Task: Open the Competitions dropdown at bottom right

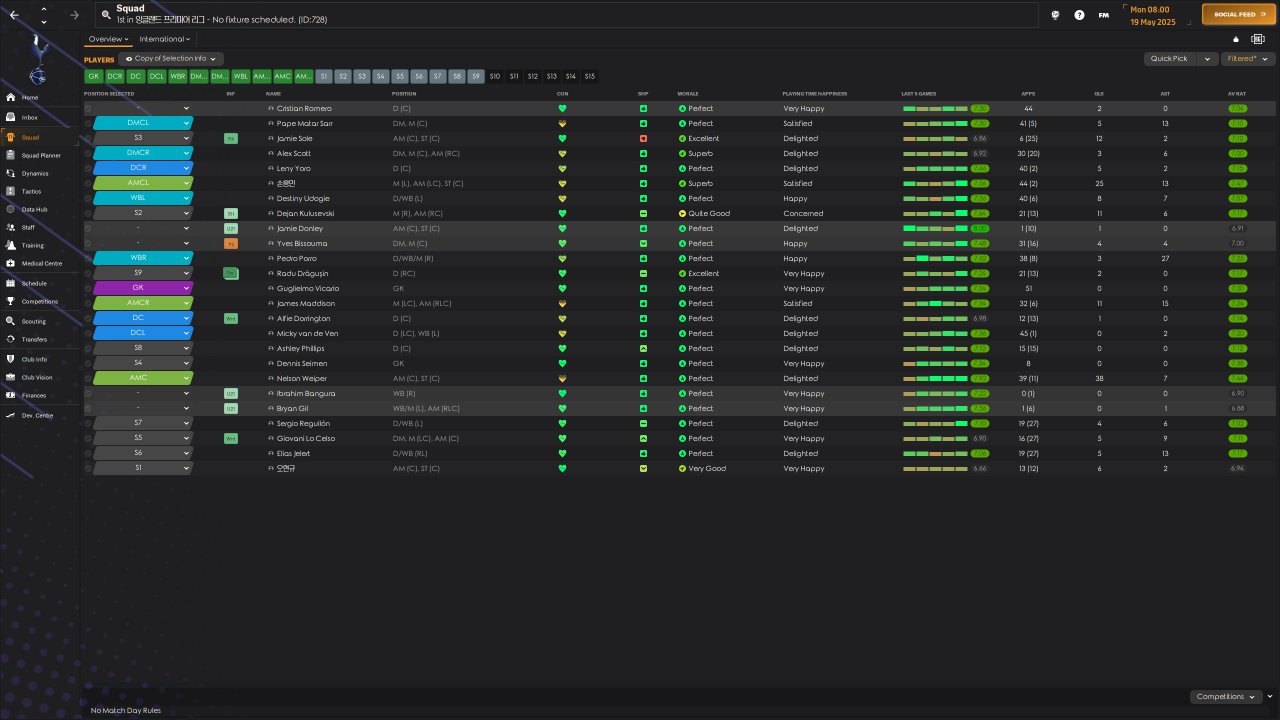Action: click(1225, 696)
